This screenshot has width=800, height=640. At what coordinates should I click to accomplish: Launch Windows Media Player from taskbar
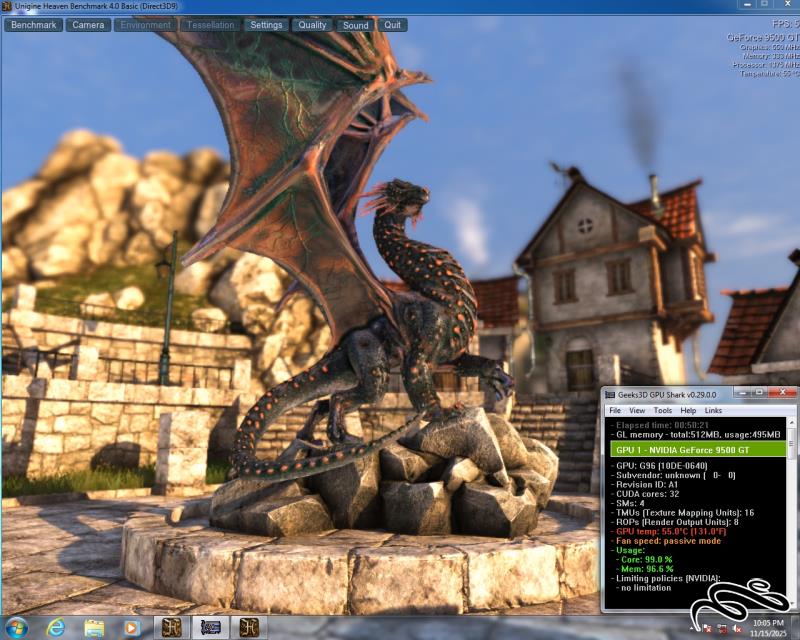pyautogui.click(x=131, y=627)
